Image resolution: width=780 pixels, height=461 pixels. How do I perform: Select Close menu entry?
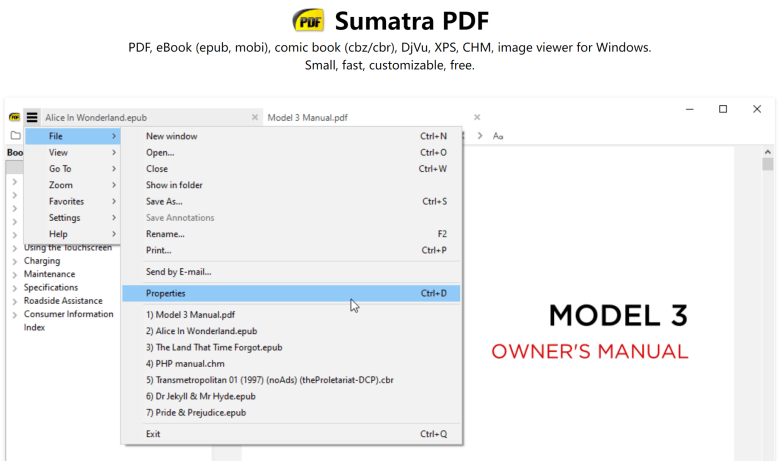(x=292, y=169)
